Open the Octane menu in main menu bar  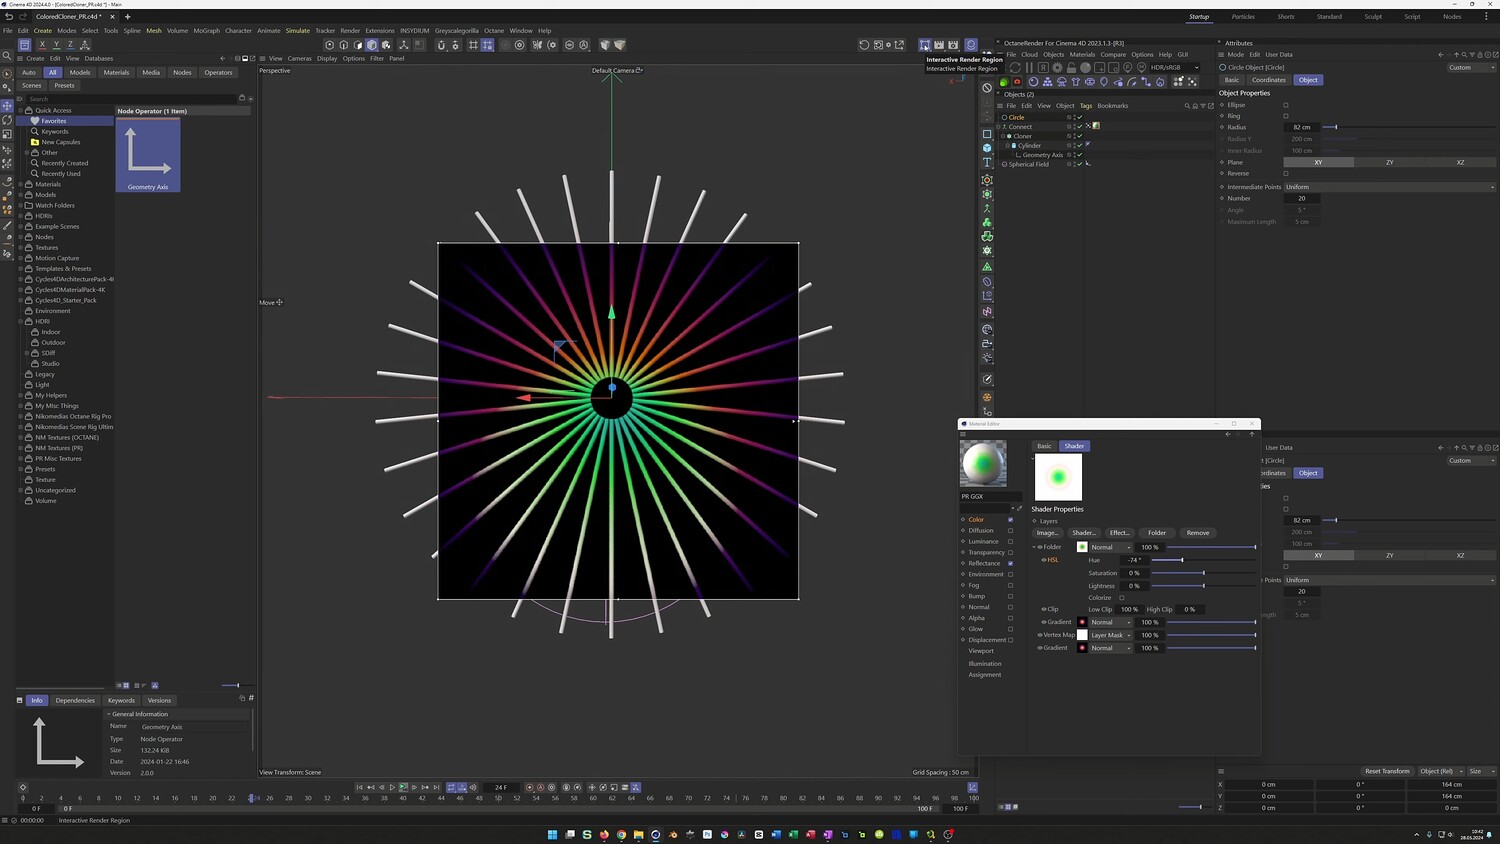(494, 31)
